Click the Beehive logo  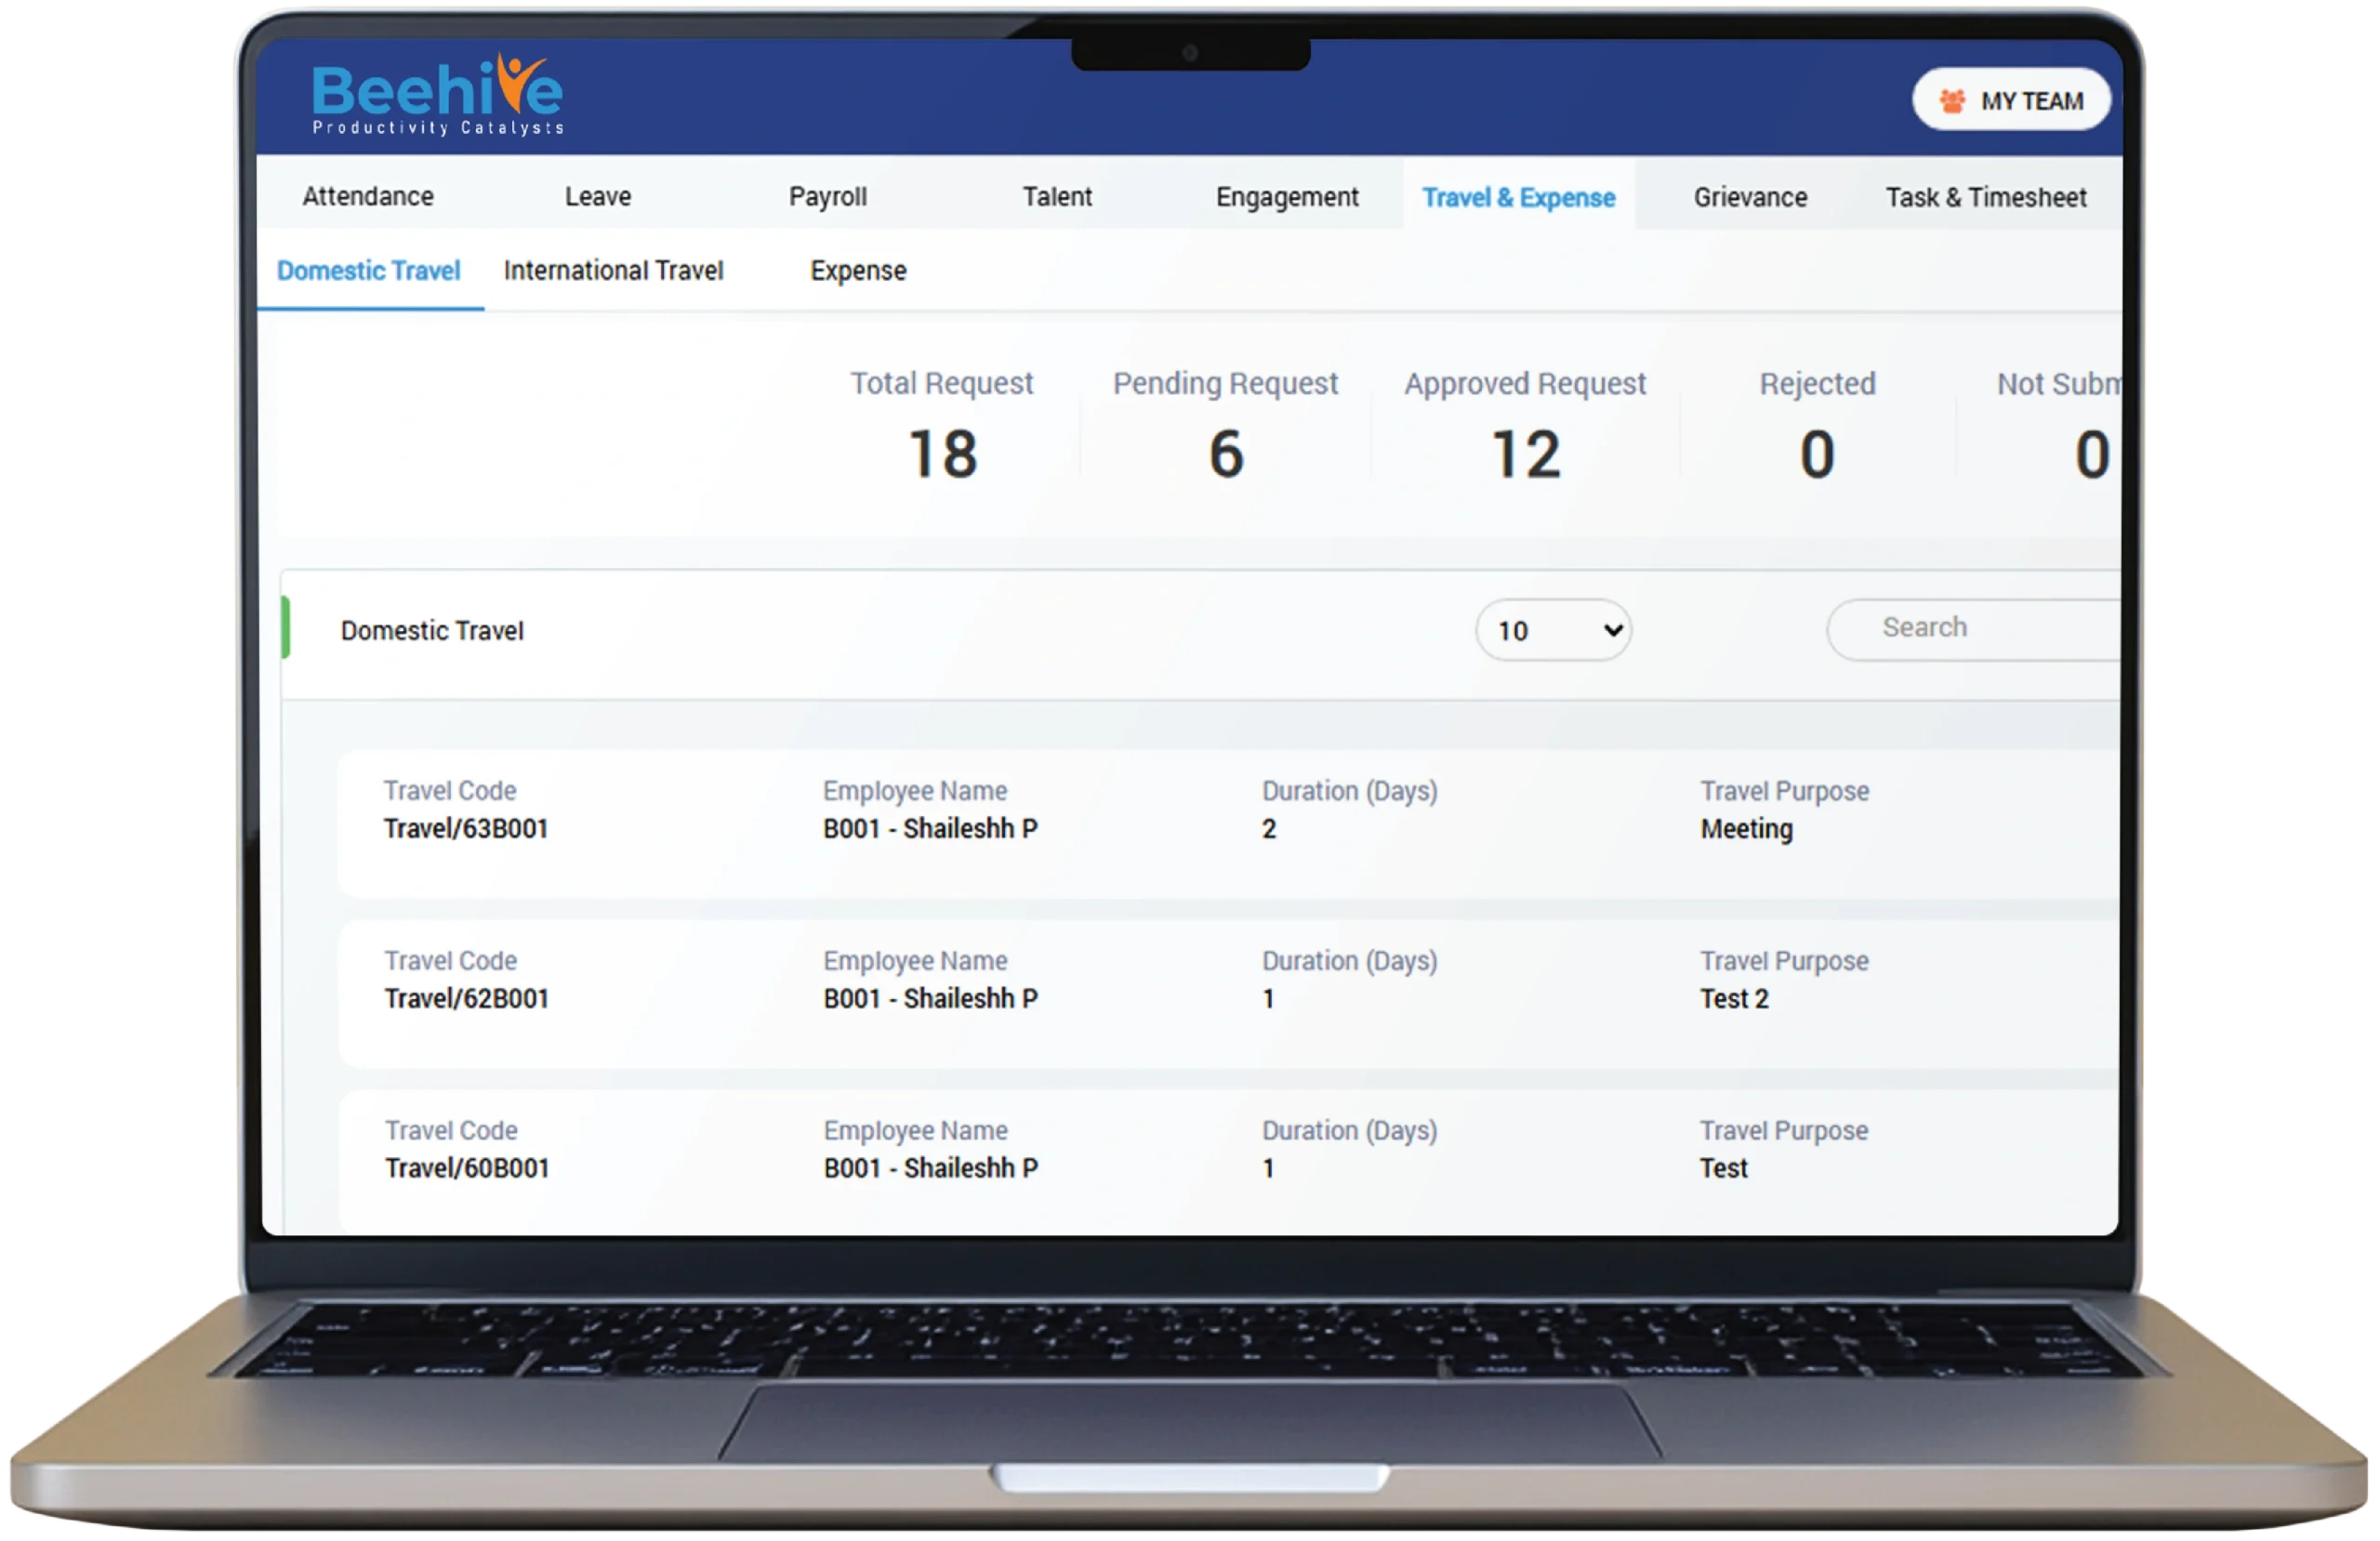437,96
